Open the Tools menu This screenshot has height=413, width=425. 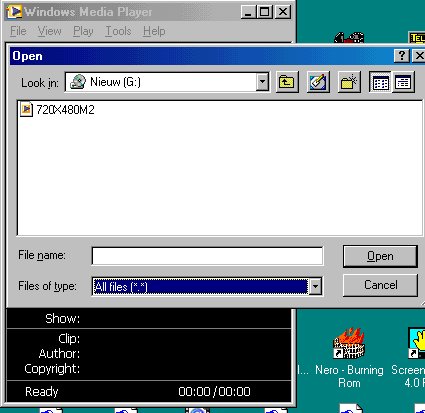[118, 31]
